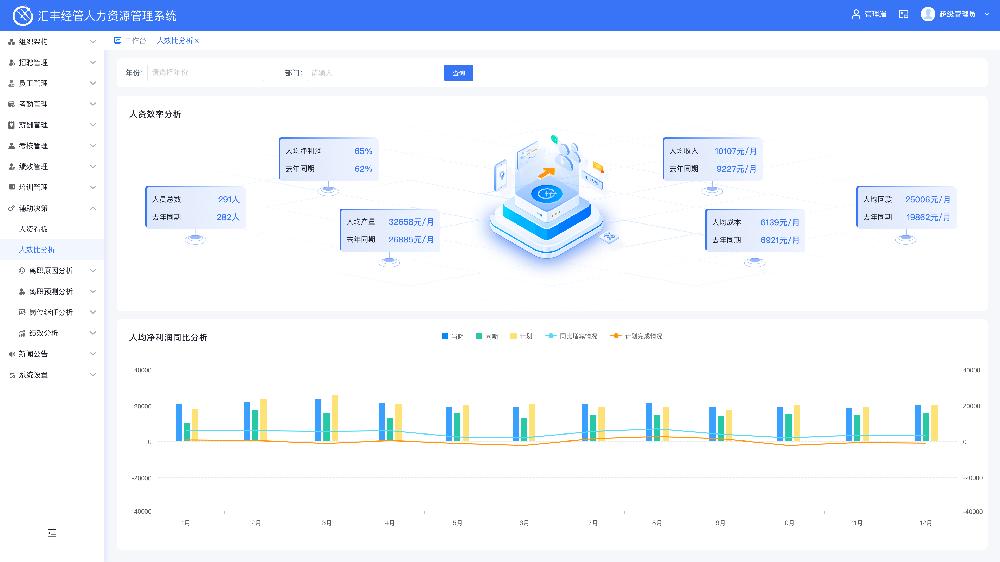Screen dimensions: 1000x562
Task: Open the 新闻公告 sidebar menu
Action: point(52,353)
